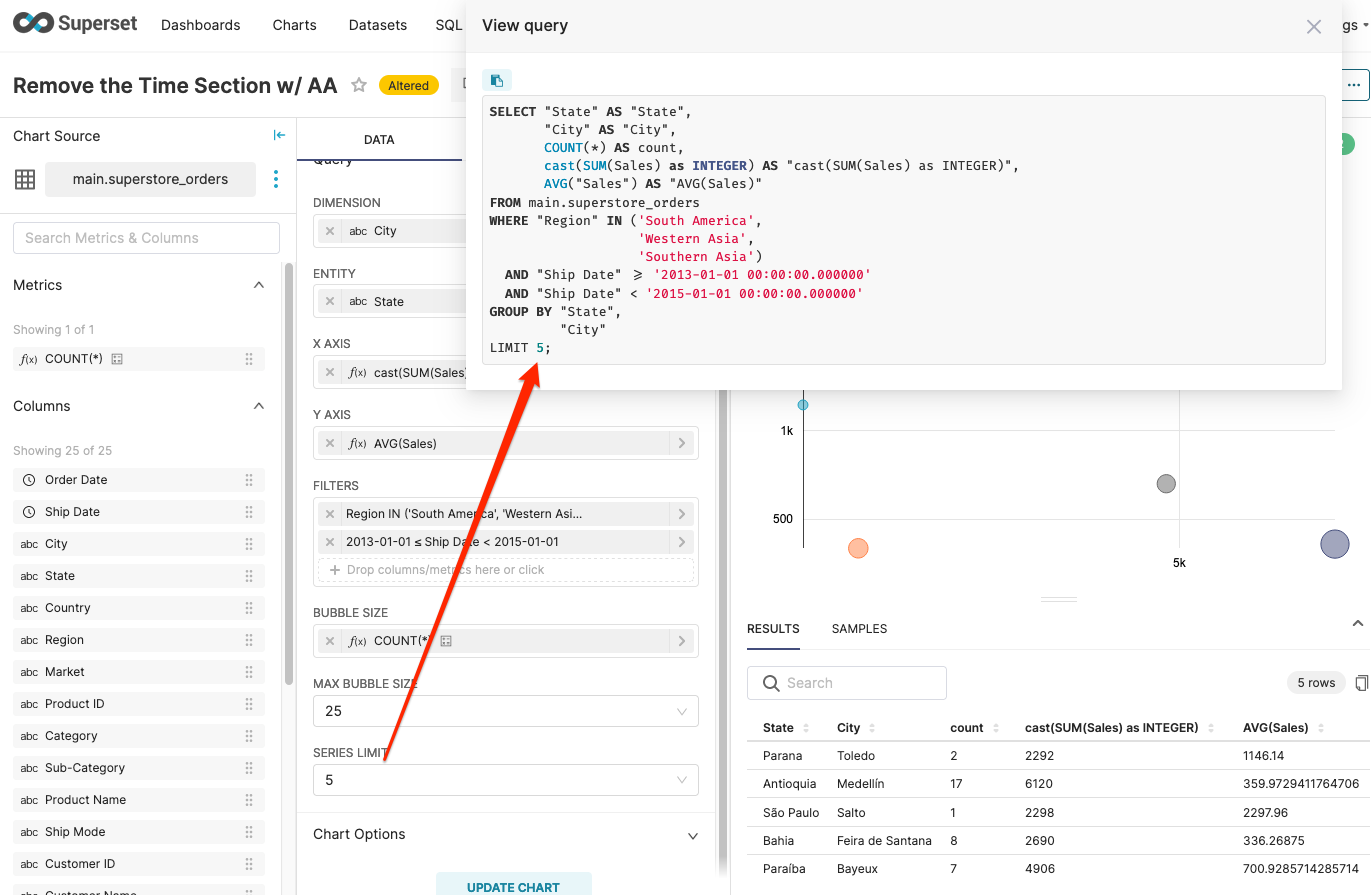Copy the query with clipboard icon

coord(497,80)
